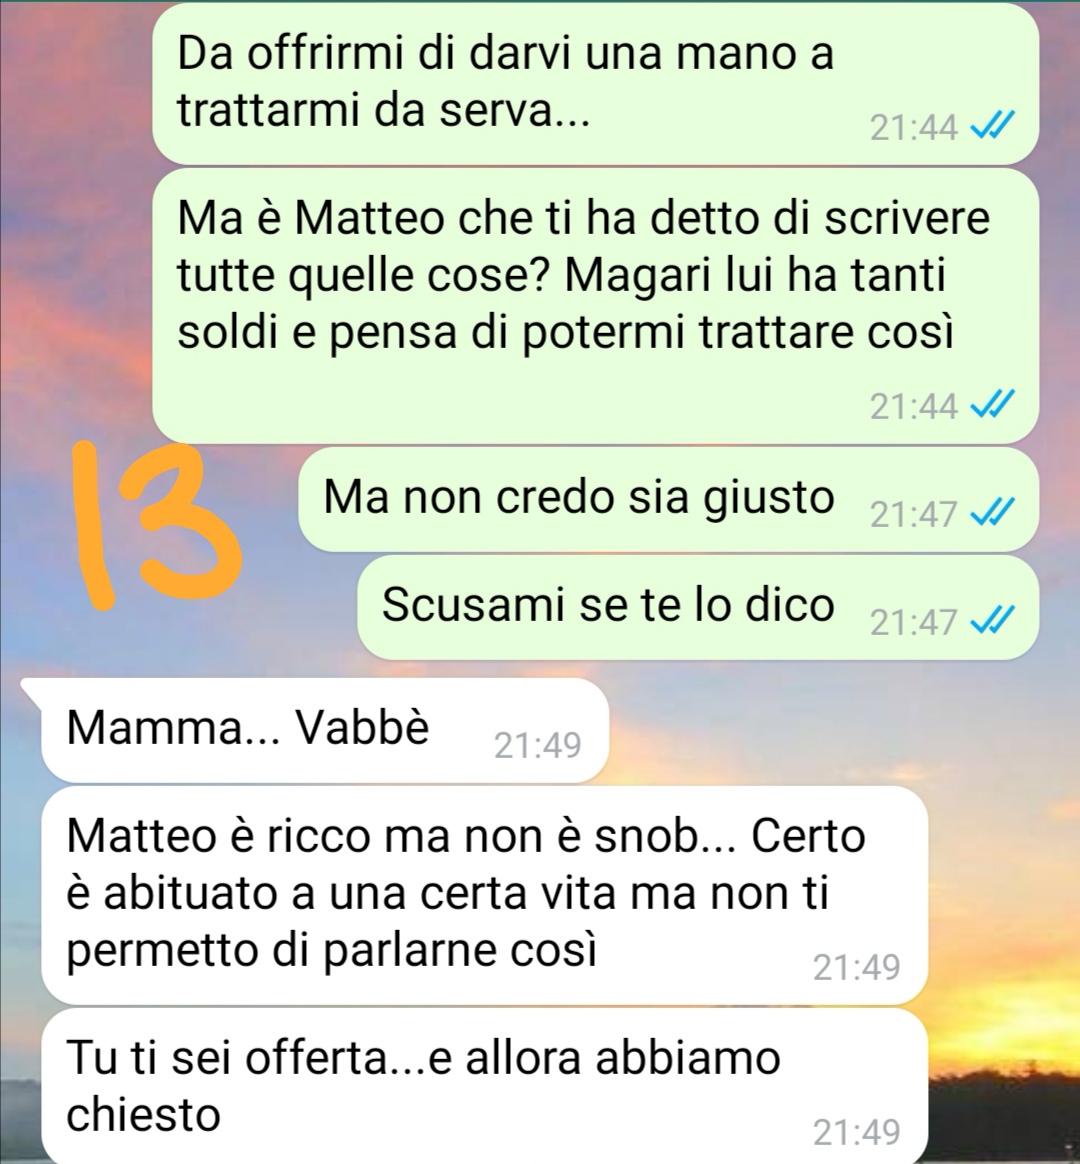Tap the 21:49 timestamp on 'permetto di parlarne così'
The image size is (1080, 1164).
(x=857, y=967)
